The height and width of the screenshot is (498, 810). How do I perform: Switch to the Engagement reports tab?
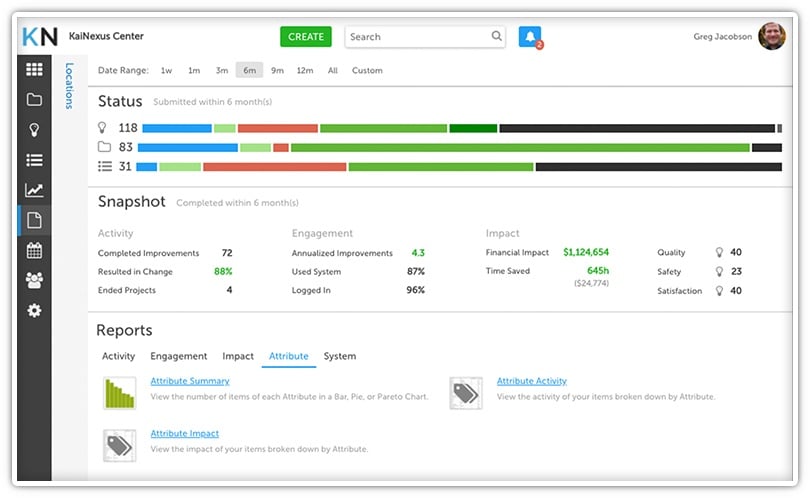point(179,356)
